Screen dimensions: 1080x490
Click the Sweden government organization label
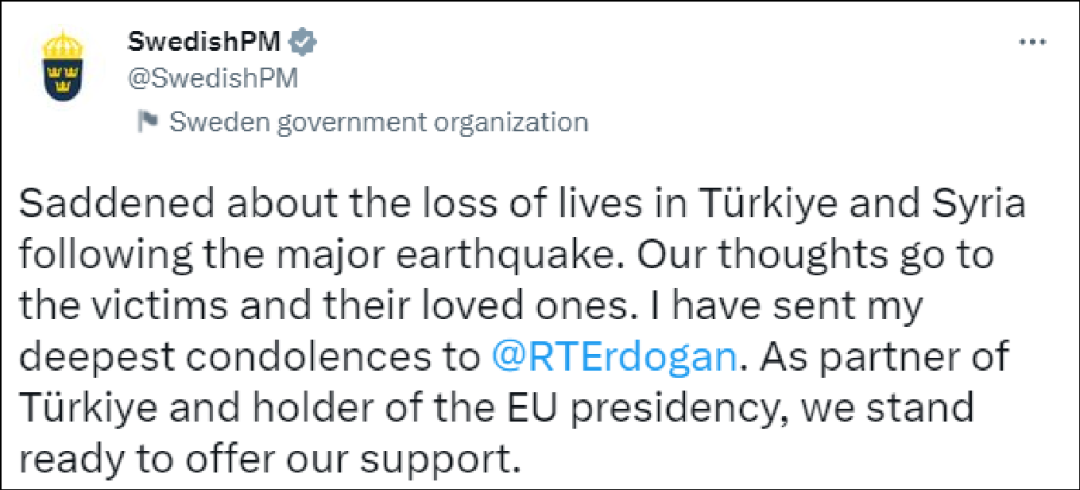point(378,123)
